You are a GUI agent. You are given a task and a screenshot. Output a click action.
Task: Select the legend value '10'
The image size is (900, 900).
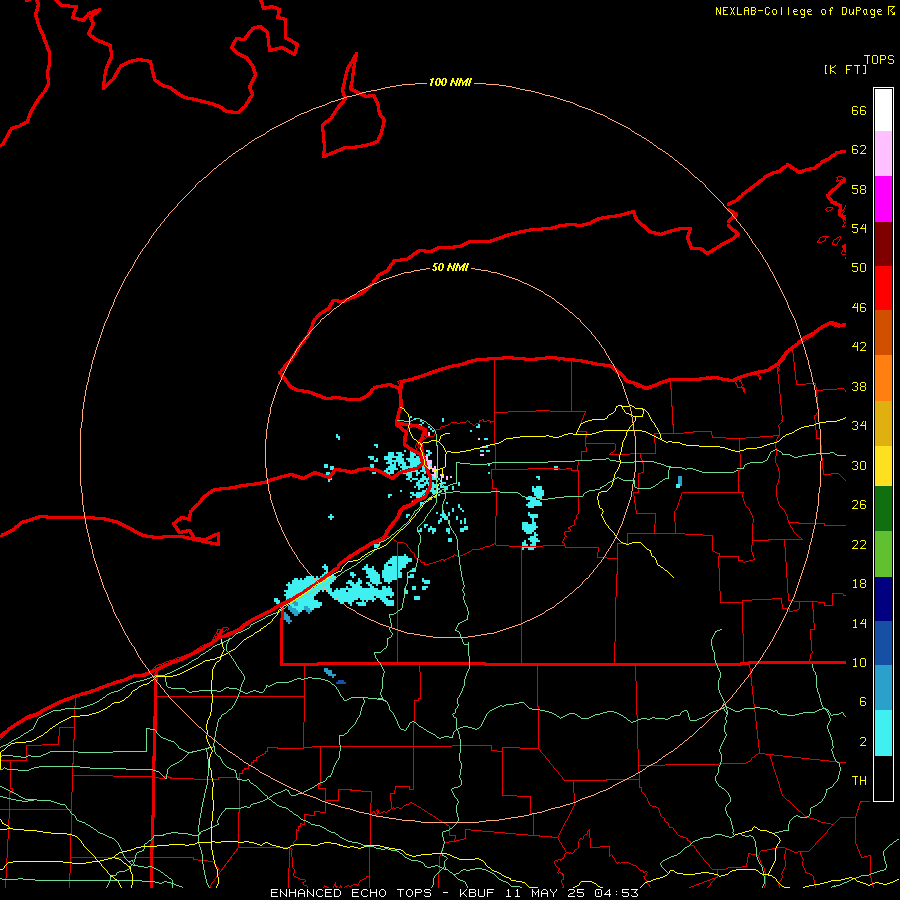(x=859, y=662)
